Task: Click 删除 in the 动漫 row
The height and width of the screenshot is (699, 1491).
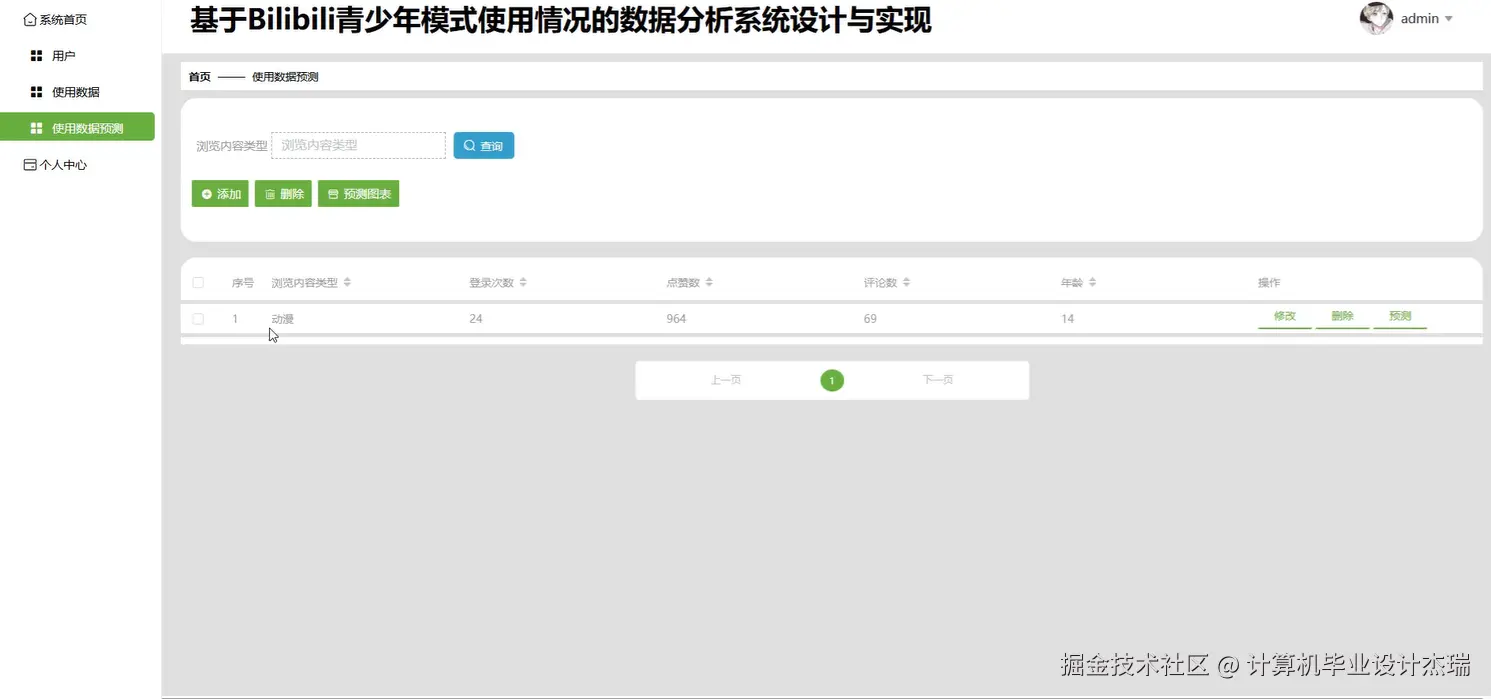Action: (1342, 317)
